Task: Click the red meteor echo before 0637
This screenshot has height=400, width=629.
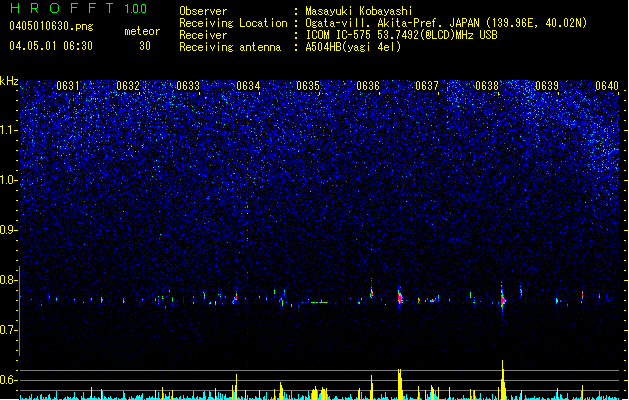Action: click(x=400, y=298)
